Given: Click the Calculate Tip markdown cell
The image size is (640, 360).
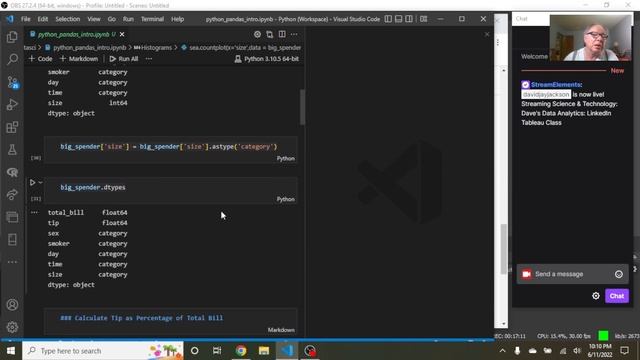Looking at the screenshot, I should click(171, 322).
